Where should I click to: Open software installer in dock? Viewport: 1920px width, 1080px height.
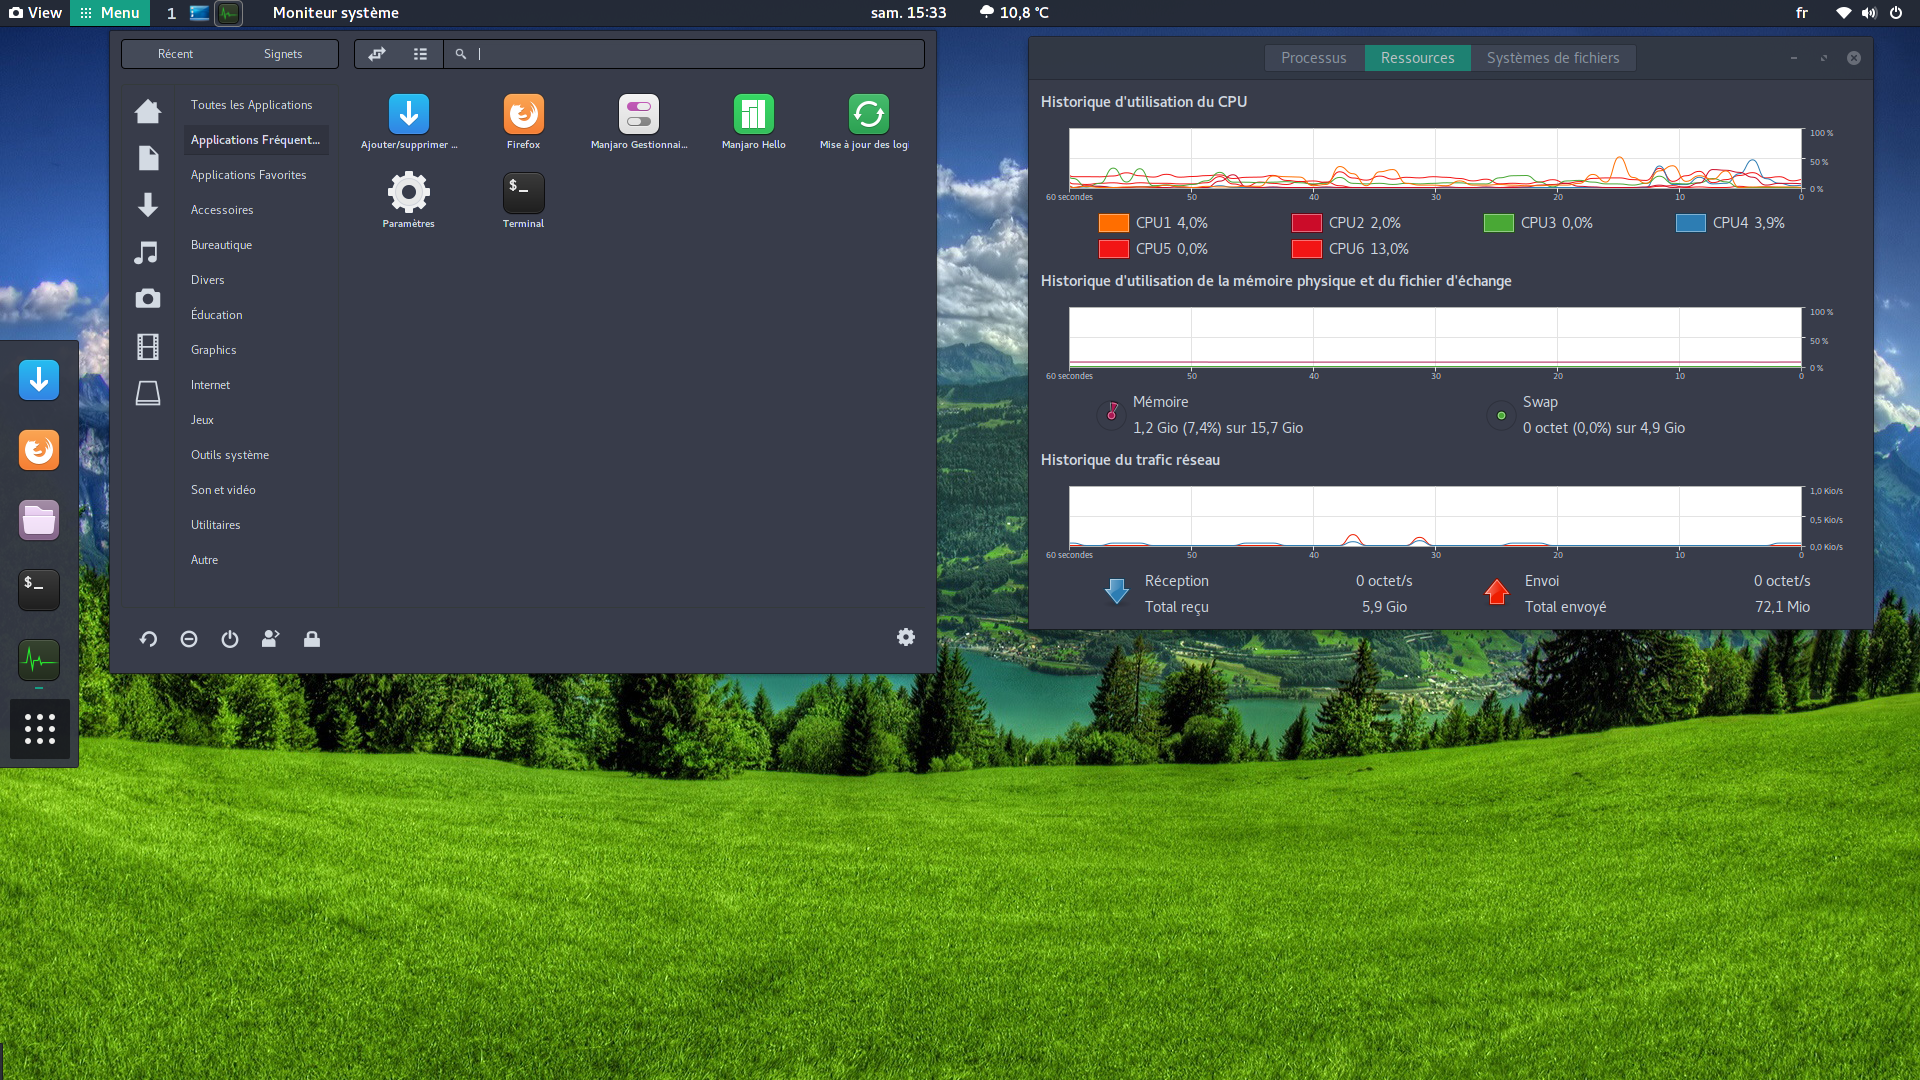(x=39, y=380)
